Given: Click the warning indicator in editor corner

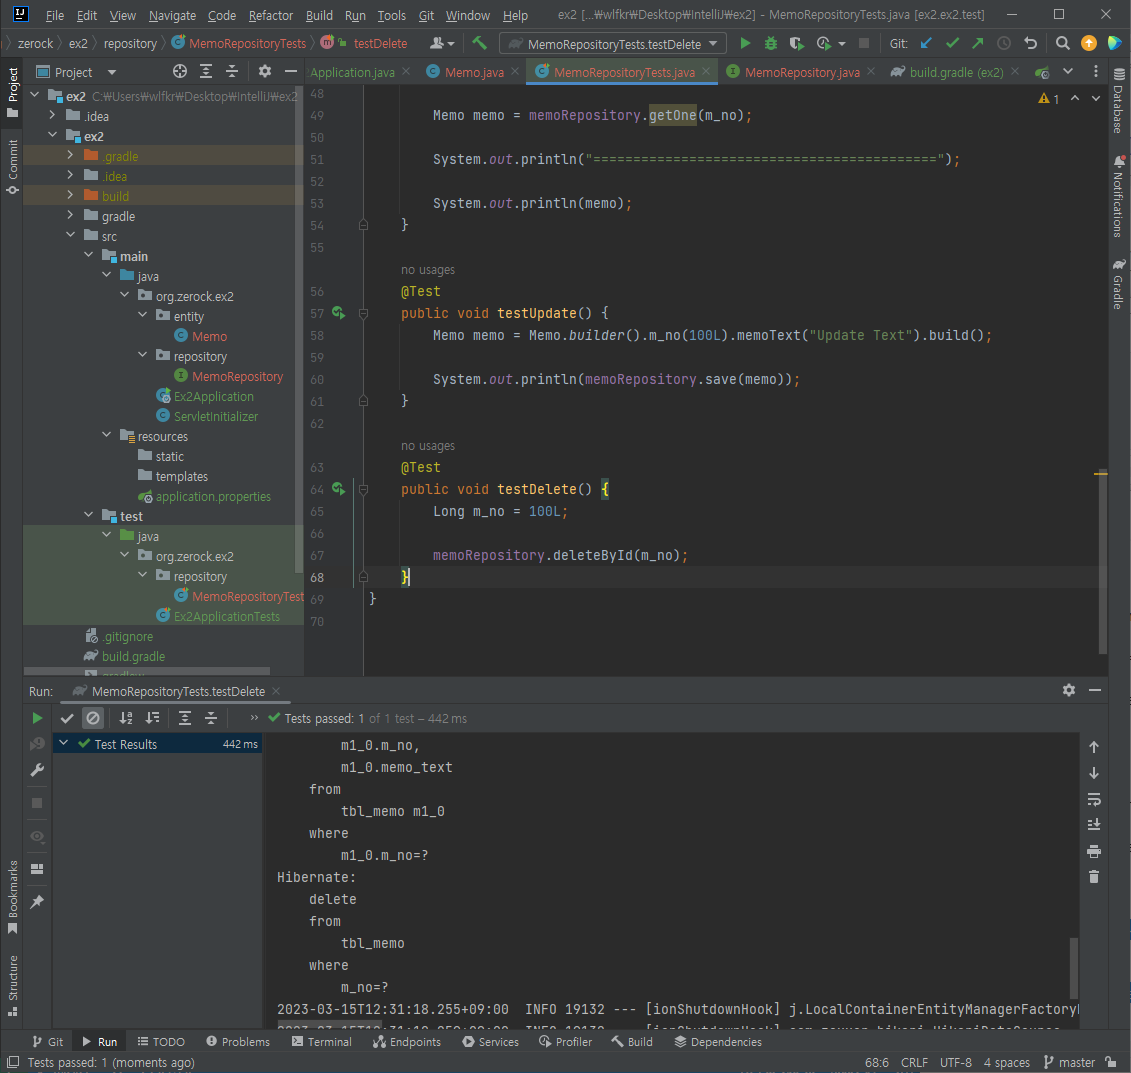Looking at the screenshot, I should [1049, 98].
